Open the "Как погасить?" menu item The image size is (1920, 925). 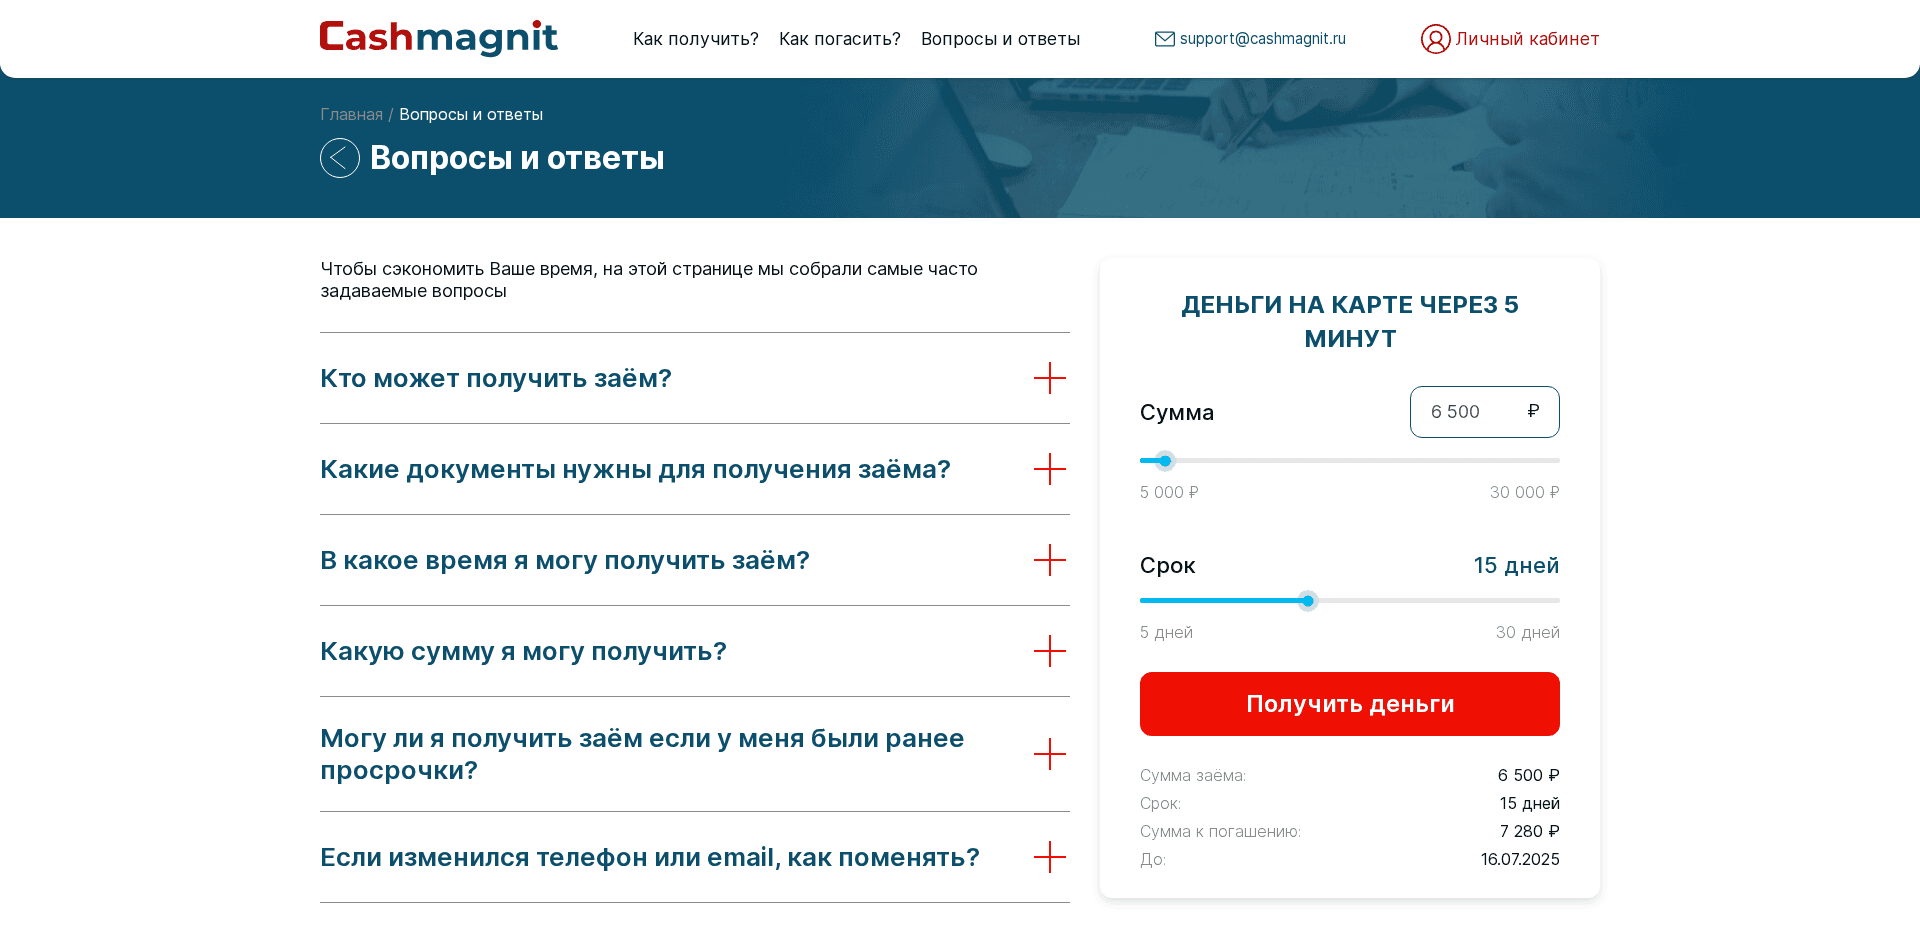839,38
